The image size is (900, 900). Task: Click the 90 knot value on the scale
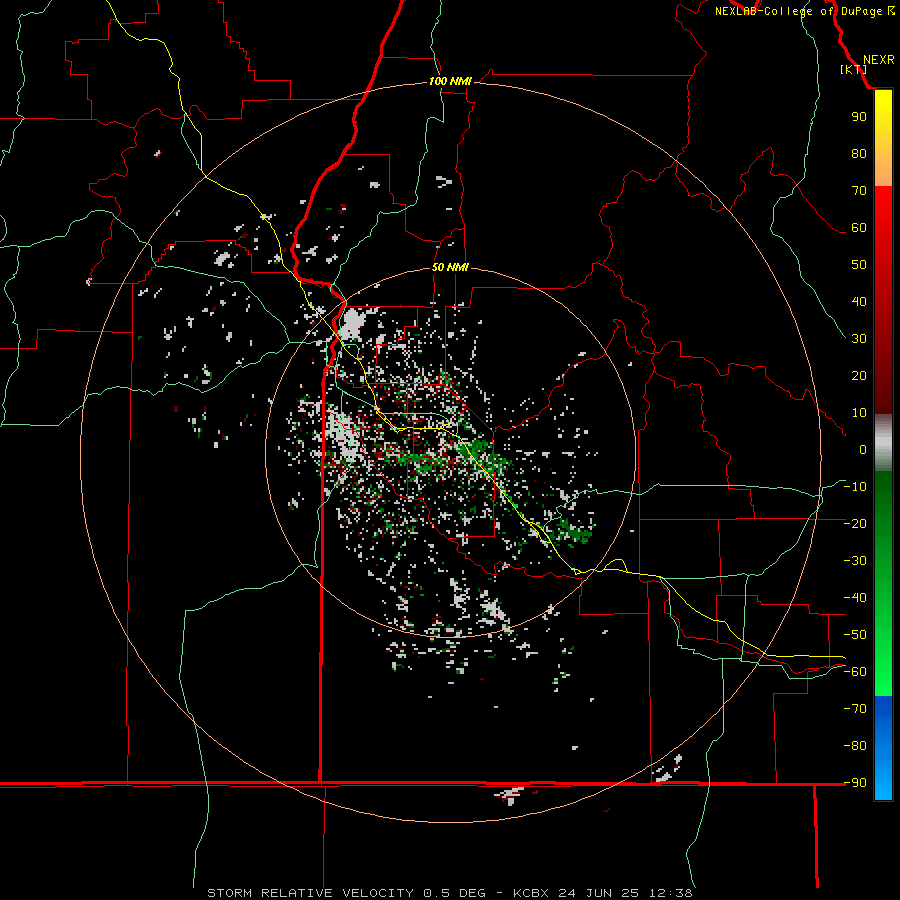pos(859,117)
